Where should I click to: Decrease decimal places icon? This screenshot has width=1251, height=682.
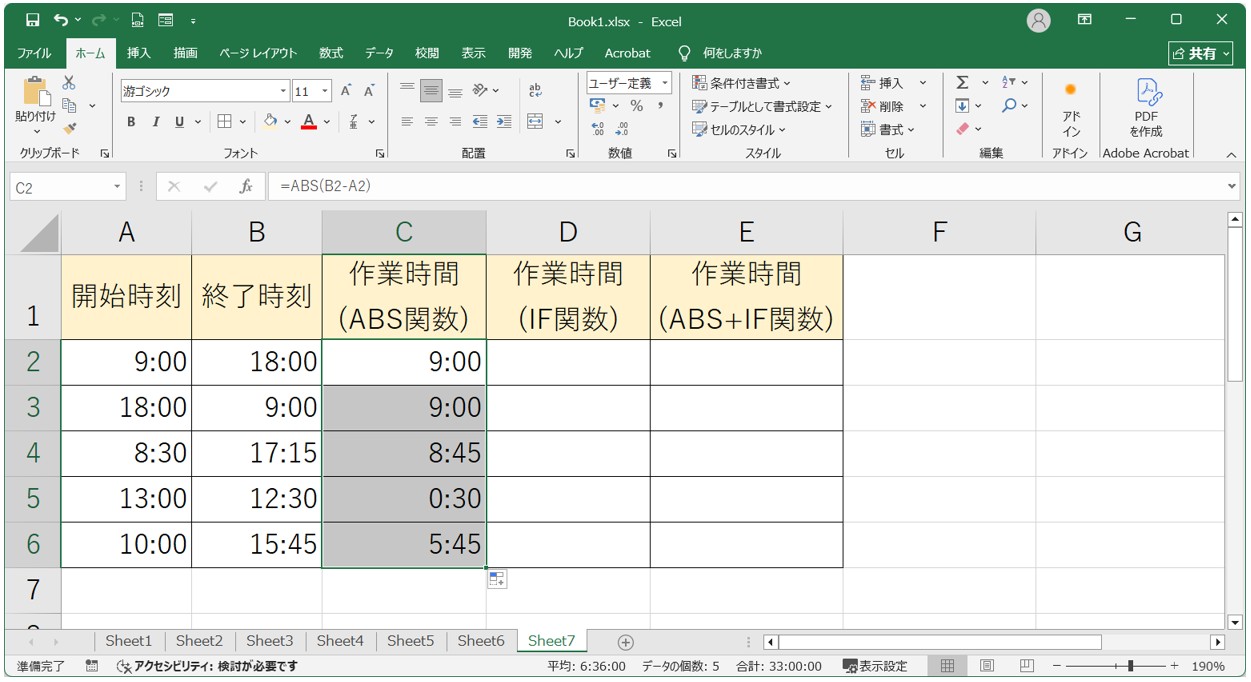point(622,129)
